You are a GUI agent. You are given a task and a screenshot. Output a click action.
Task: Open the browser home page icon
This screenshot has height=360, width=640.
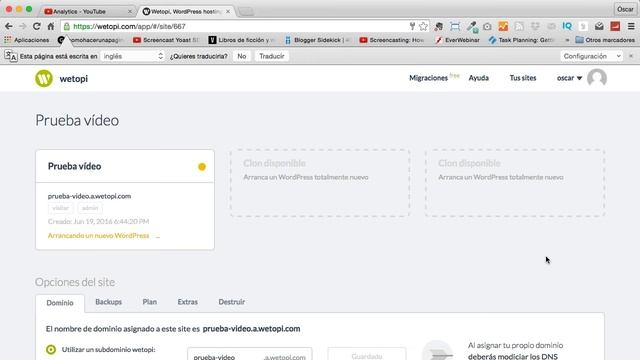(x=51, y=26)
